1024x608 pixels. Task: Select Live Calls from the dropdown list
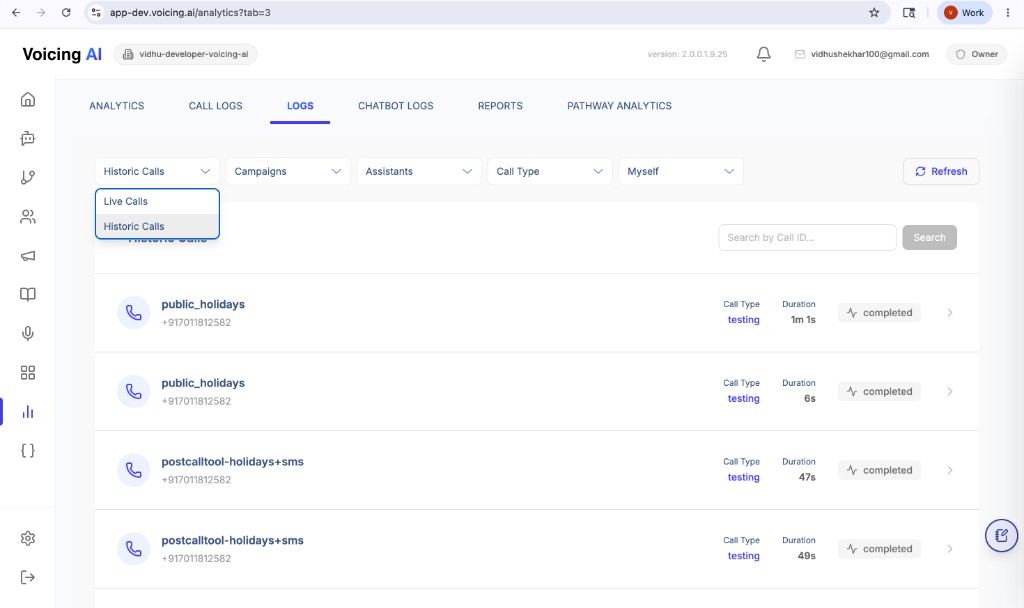coord(157,201)
